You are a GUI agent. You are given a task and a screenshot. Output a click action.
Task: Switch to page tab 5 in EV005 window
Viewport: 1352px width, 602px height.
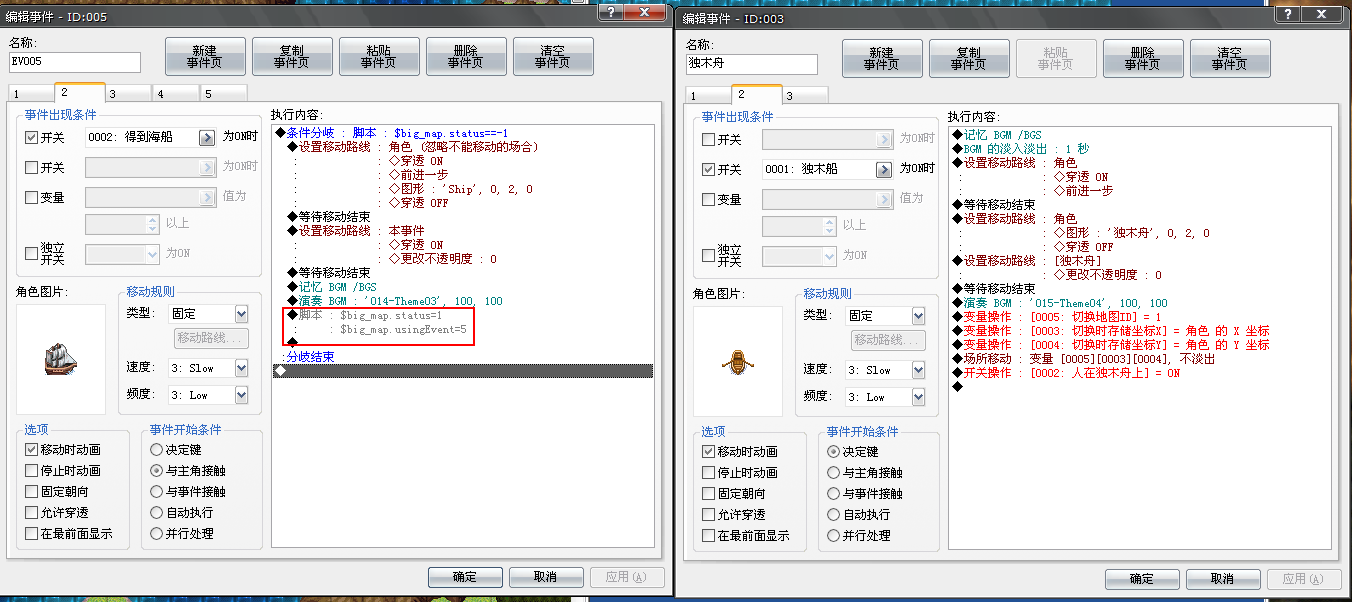tap(223, 94)
